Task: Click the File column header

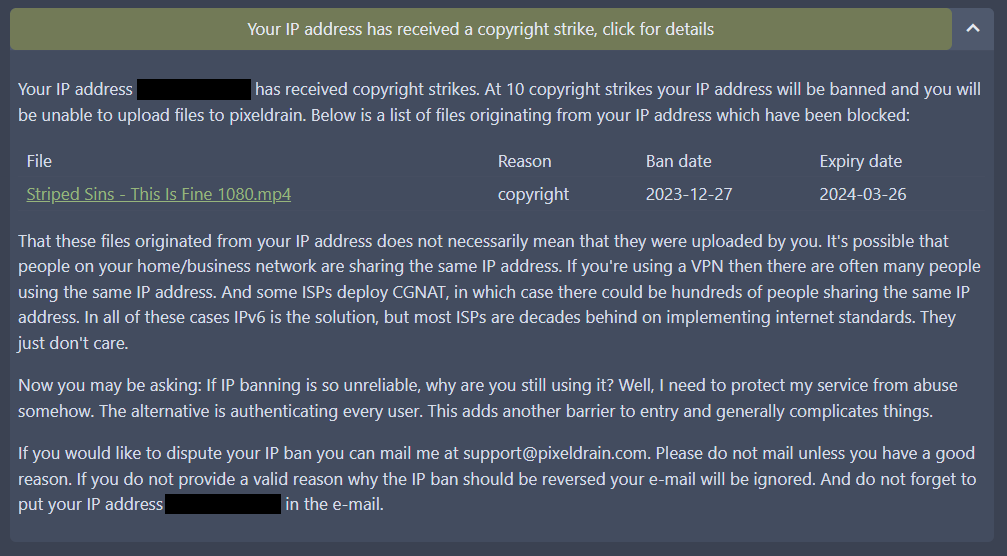Action: (x=39, y=161)
